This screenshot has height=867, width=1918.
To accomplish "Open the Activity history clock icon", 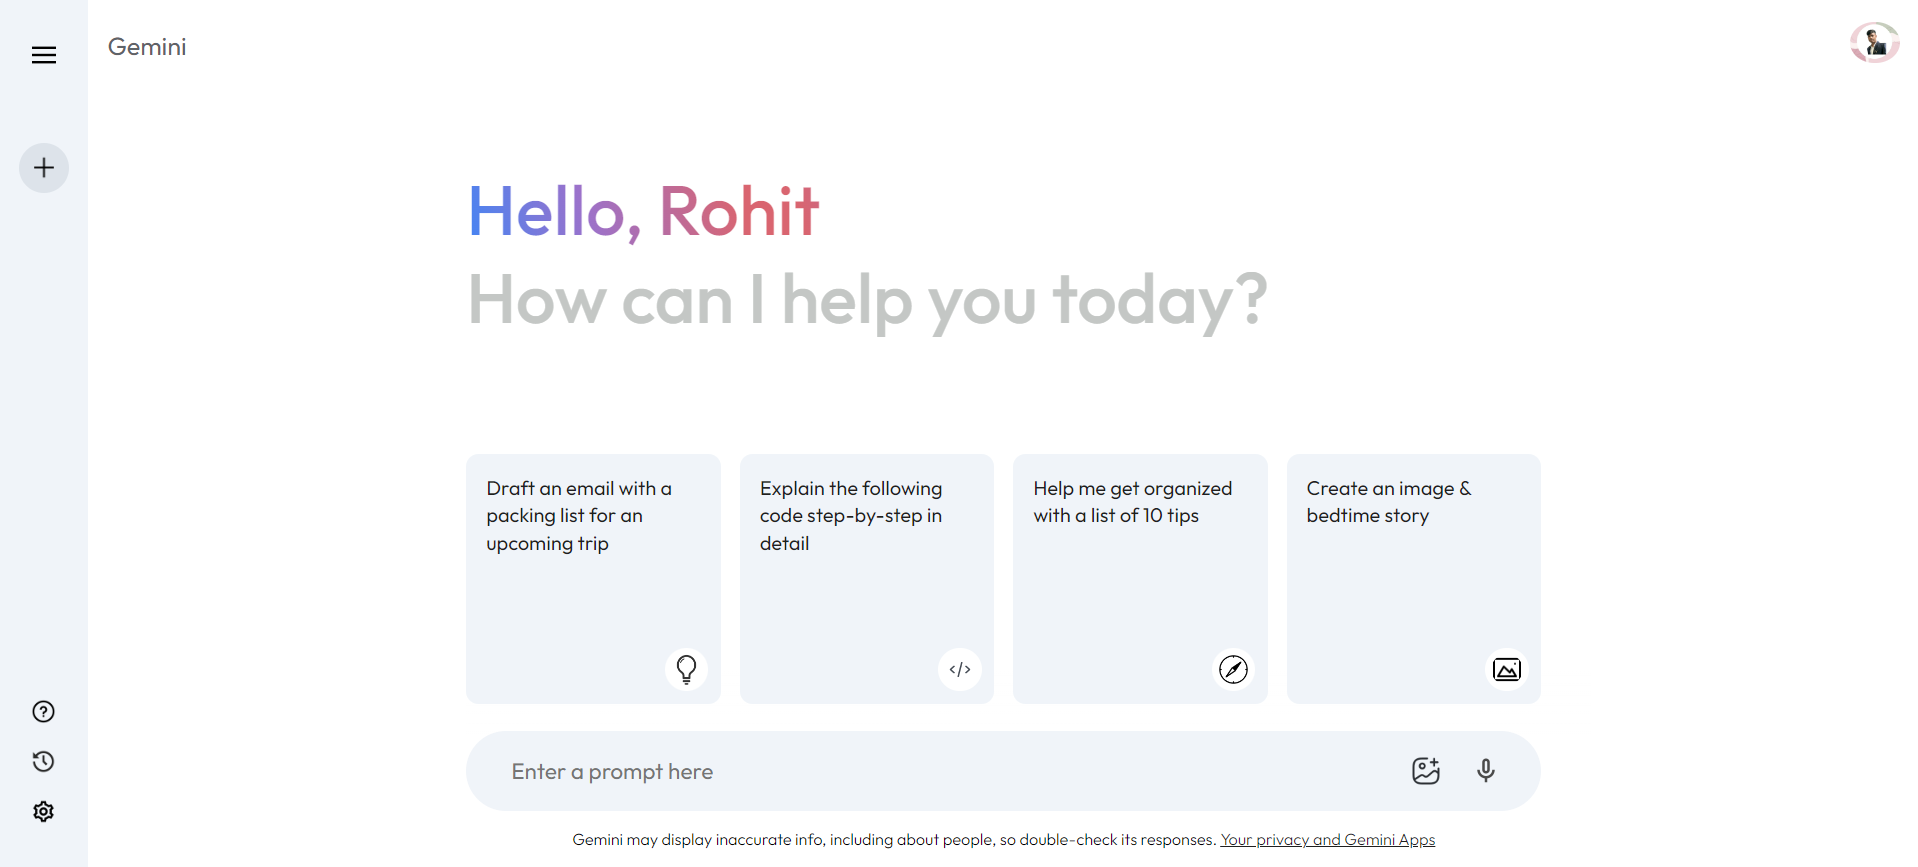I will point(43,762).
